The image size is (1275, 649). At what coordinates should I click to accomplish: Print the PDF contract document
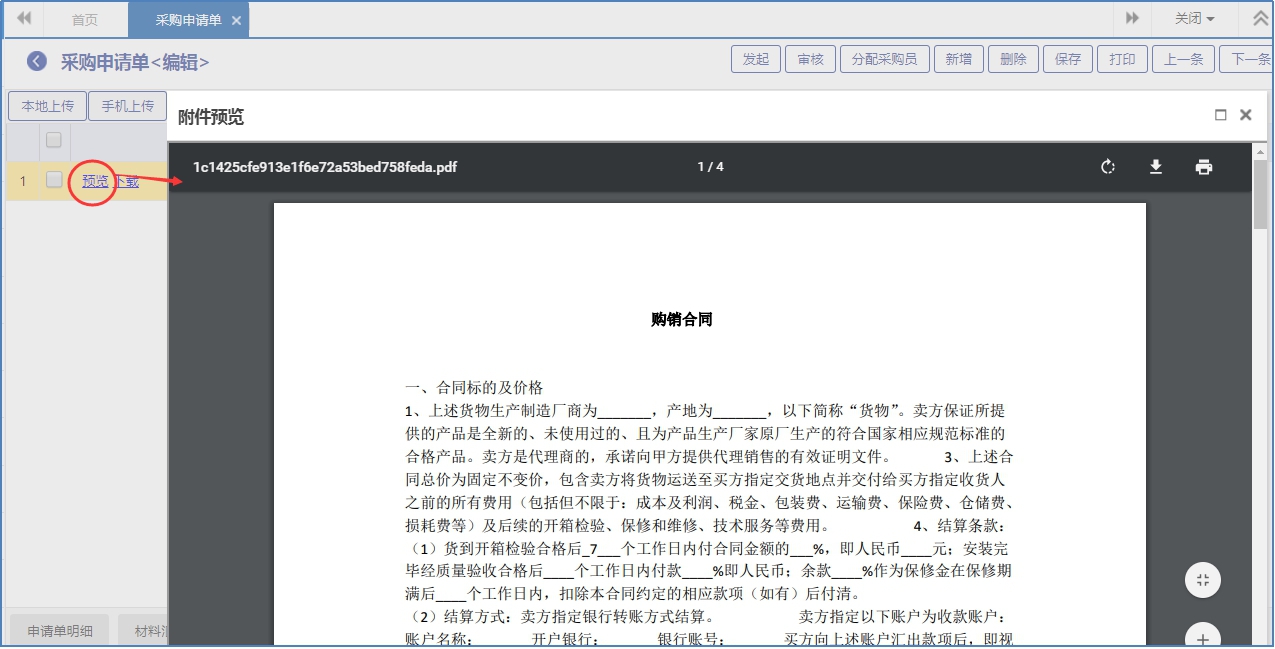point(1204,167)
